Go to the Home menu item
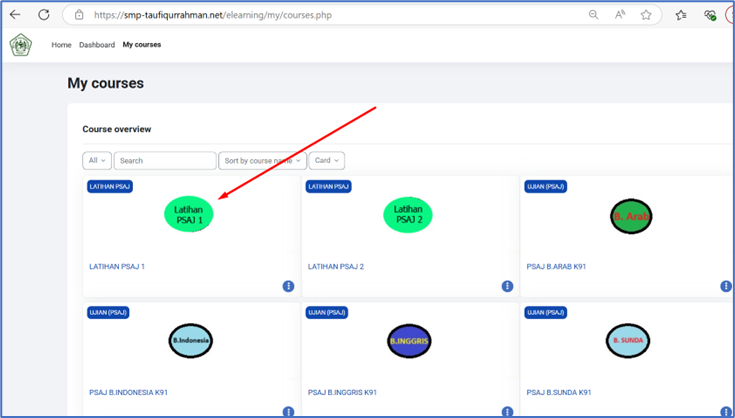The image size is (735, 418). click(61, 45)
